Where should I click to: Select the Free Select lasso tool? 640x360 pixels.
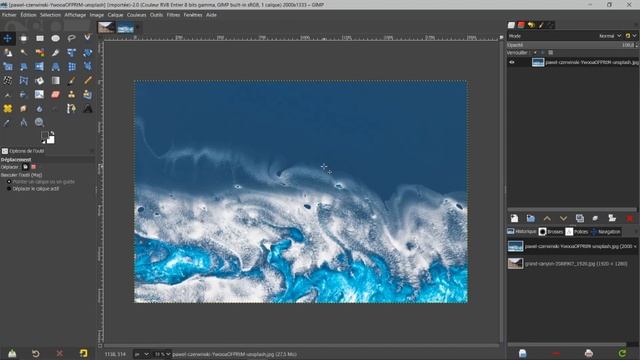point(71,38)
